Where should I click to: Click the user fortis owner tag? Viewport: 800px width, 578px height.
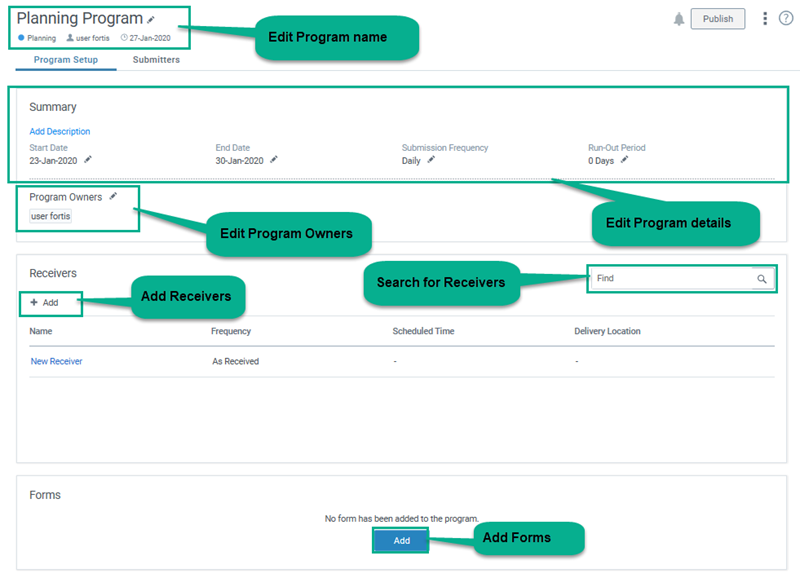[51, 216]
